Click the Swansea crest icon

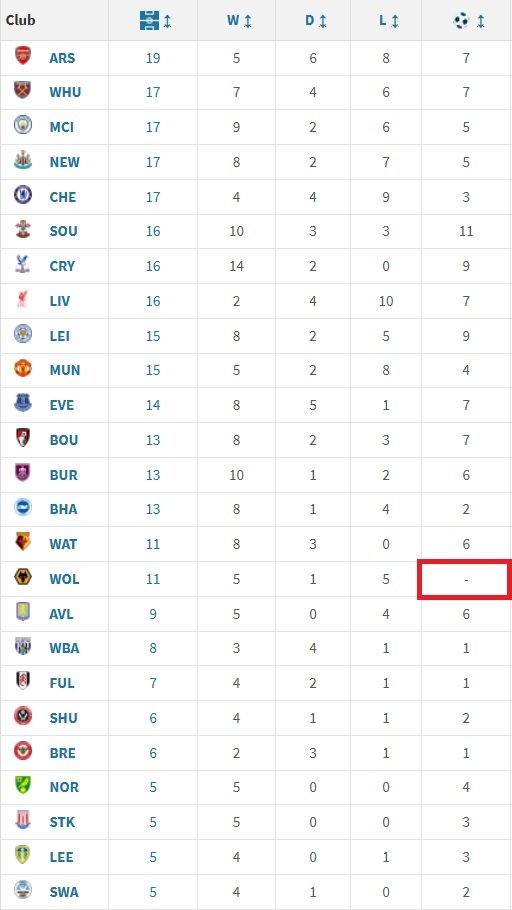click(23, 890)
